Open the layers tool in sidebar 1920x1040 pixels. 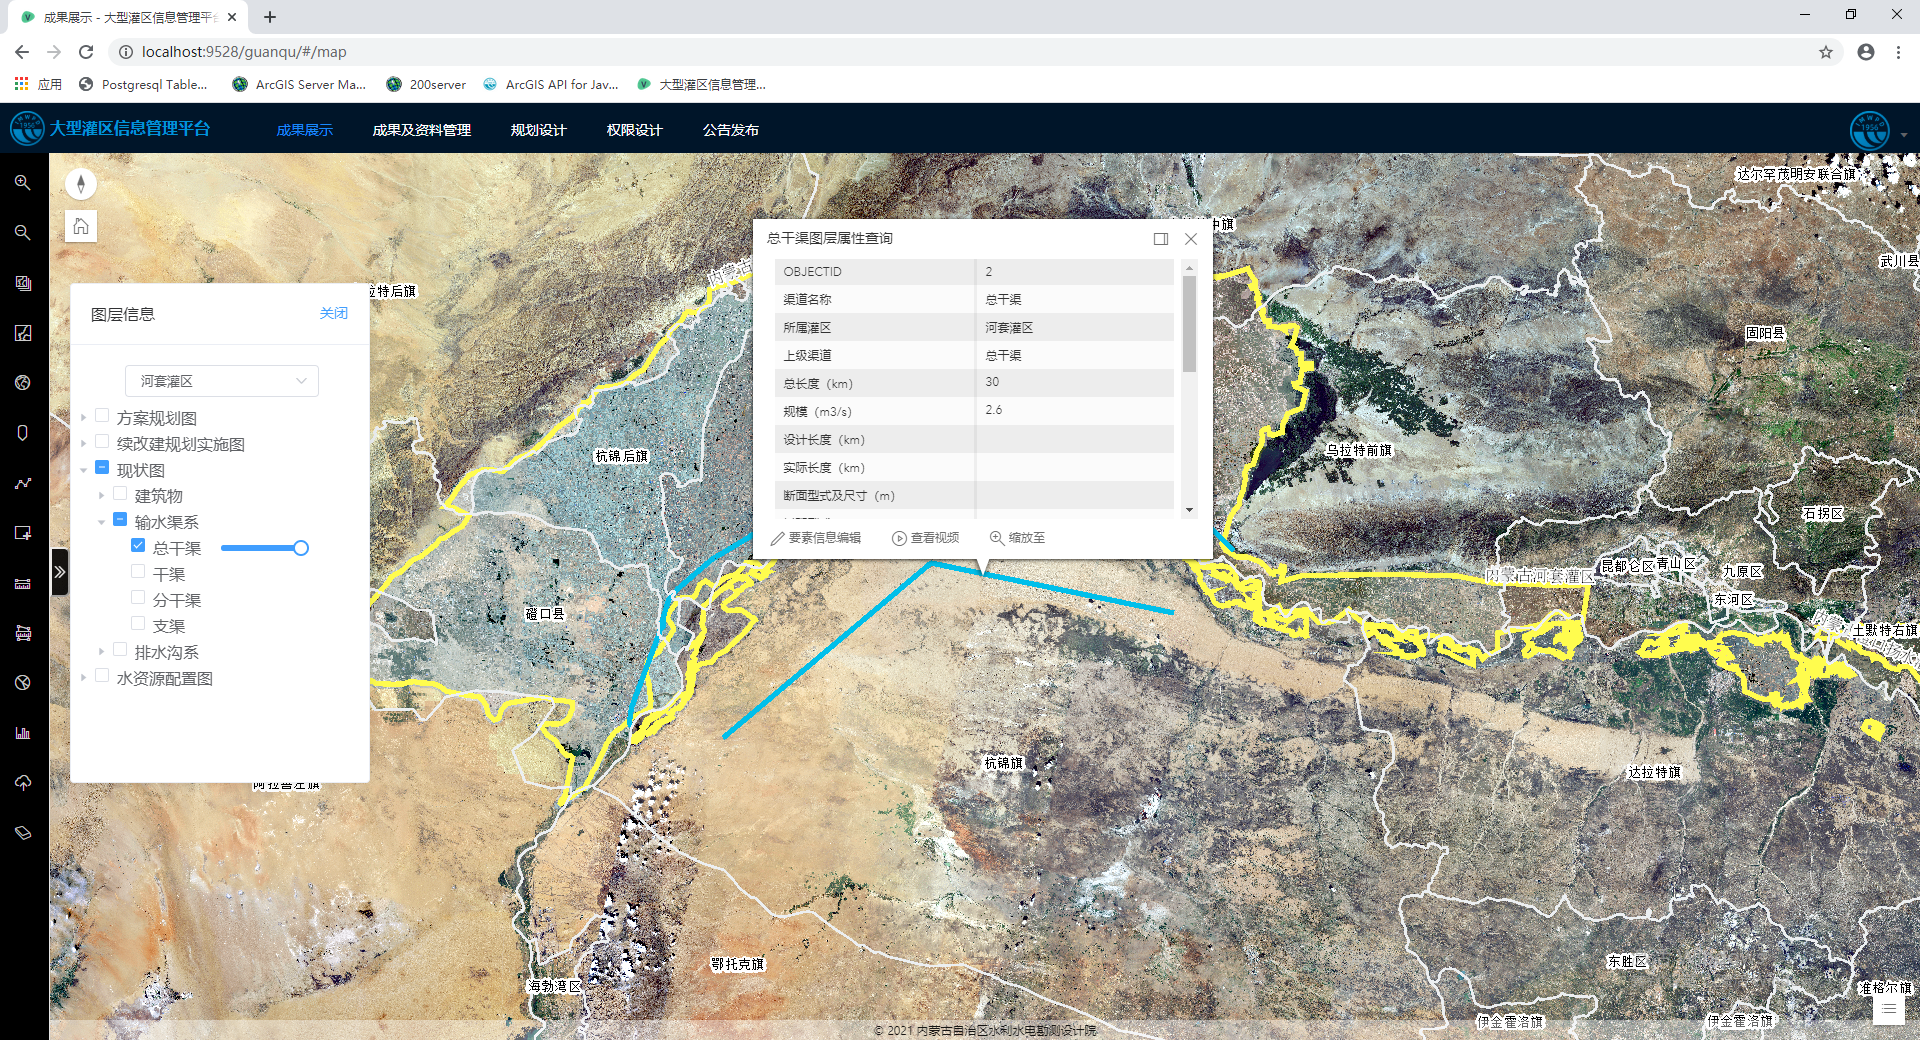[23, 283]
